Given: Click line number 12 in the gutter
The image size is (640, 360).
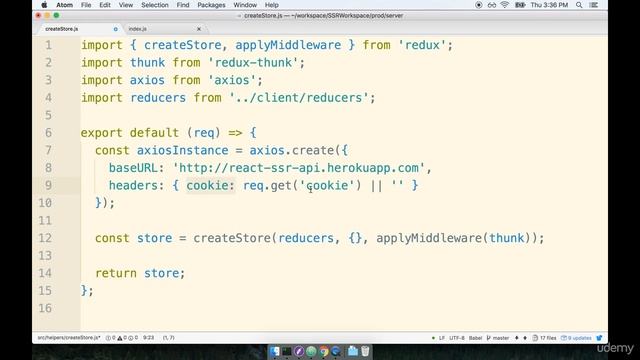Looking at the screenshot, I should click(45, 238).
